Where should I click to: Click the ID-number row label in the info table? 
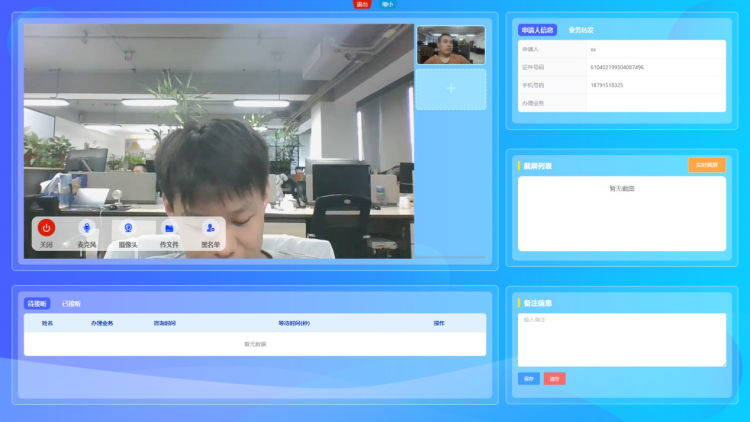click(533, 67)
